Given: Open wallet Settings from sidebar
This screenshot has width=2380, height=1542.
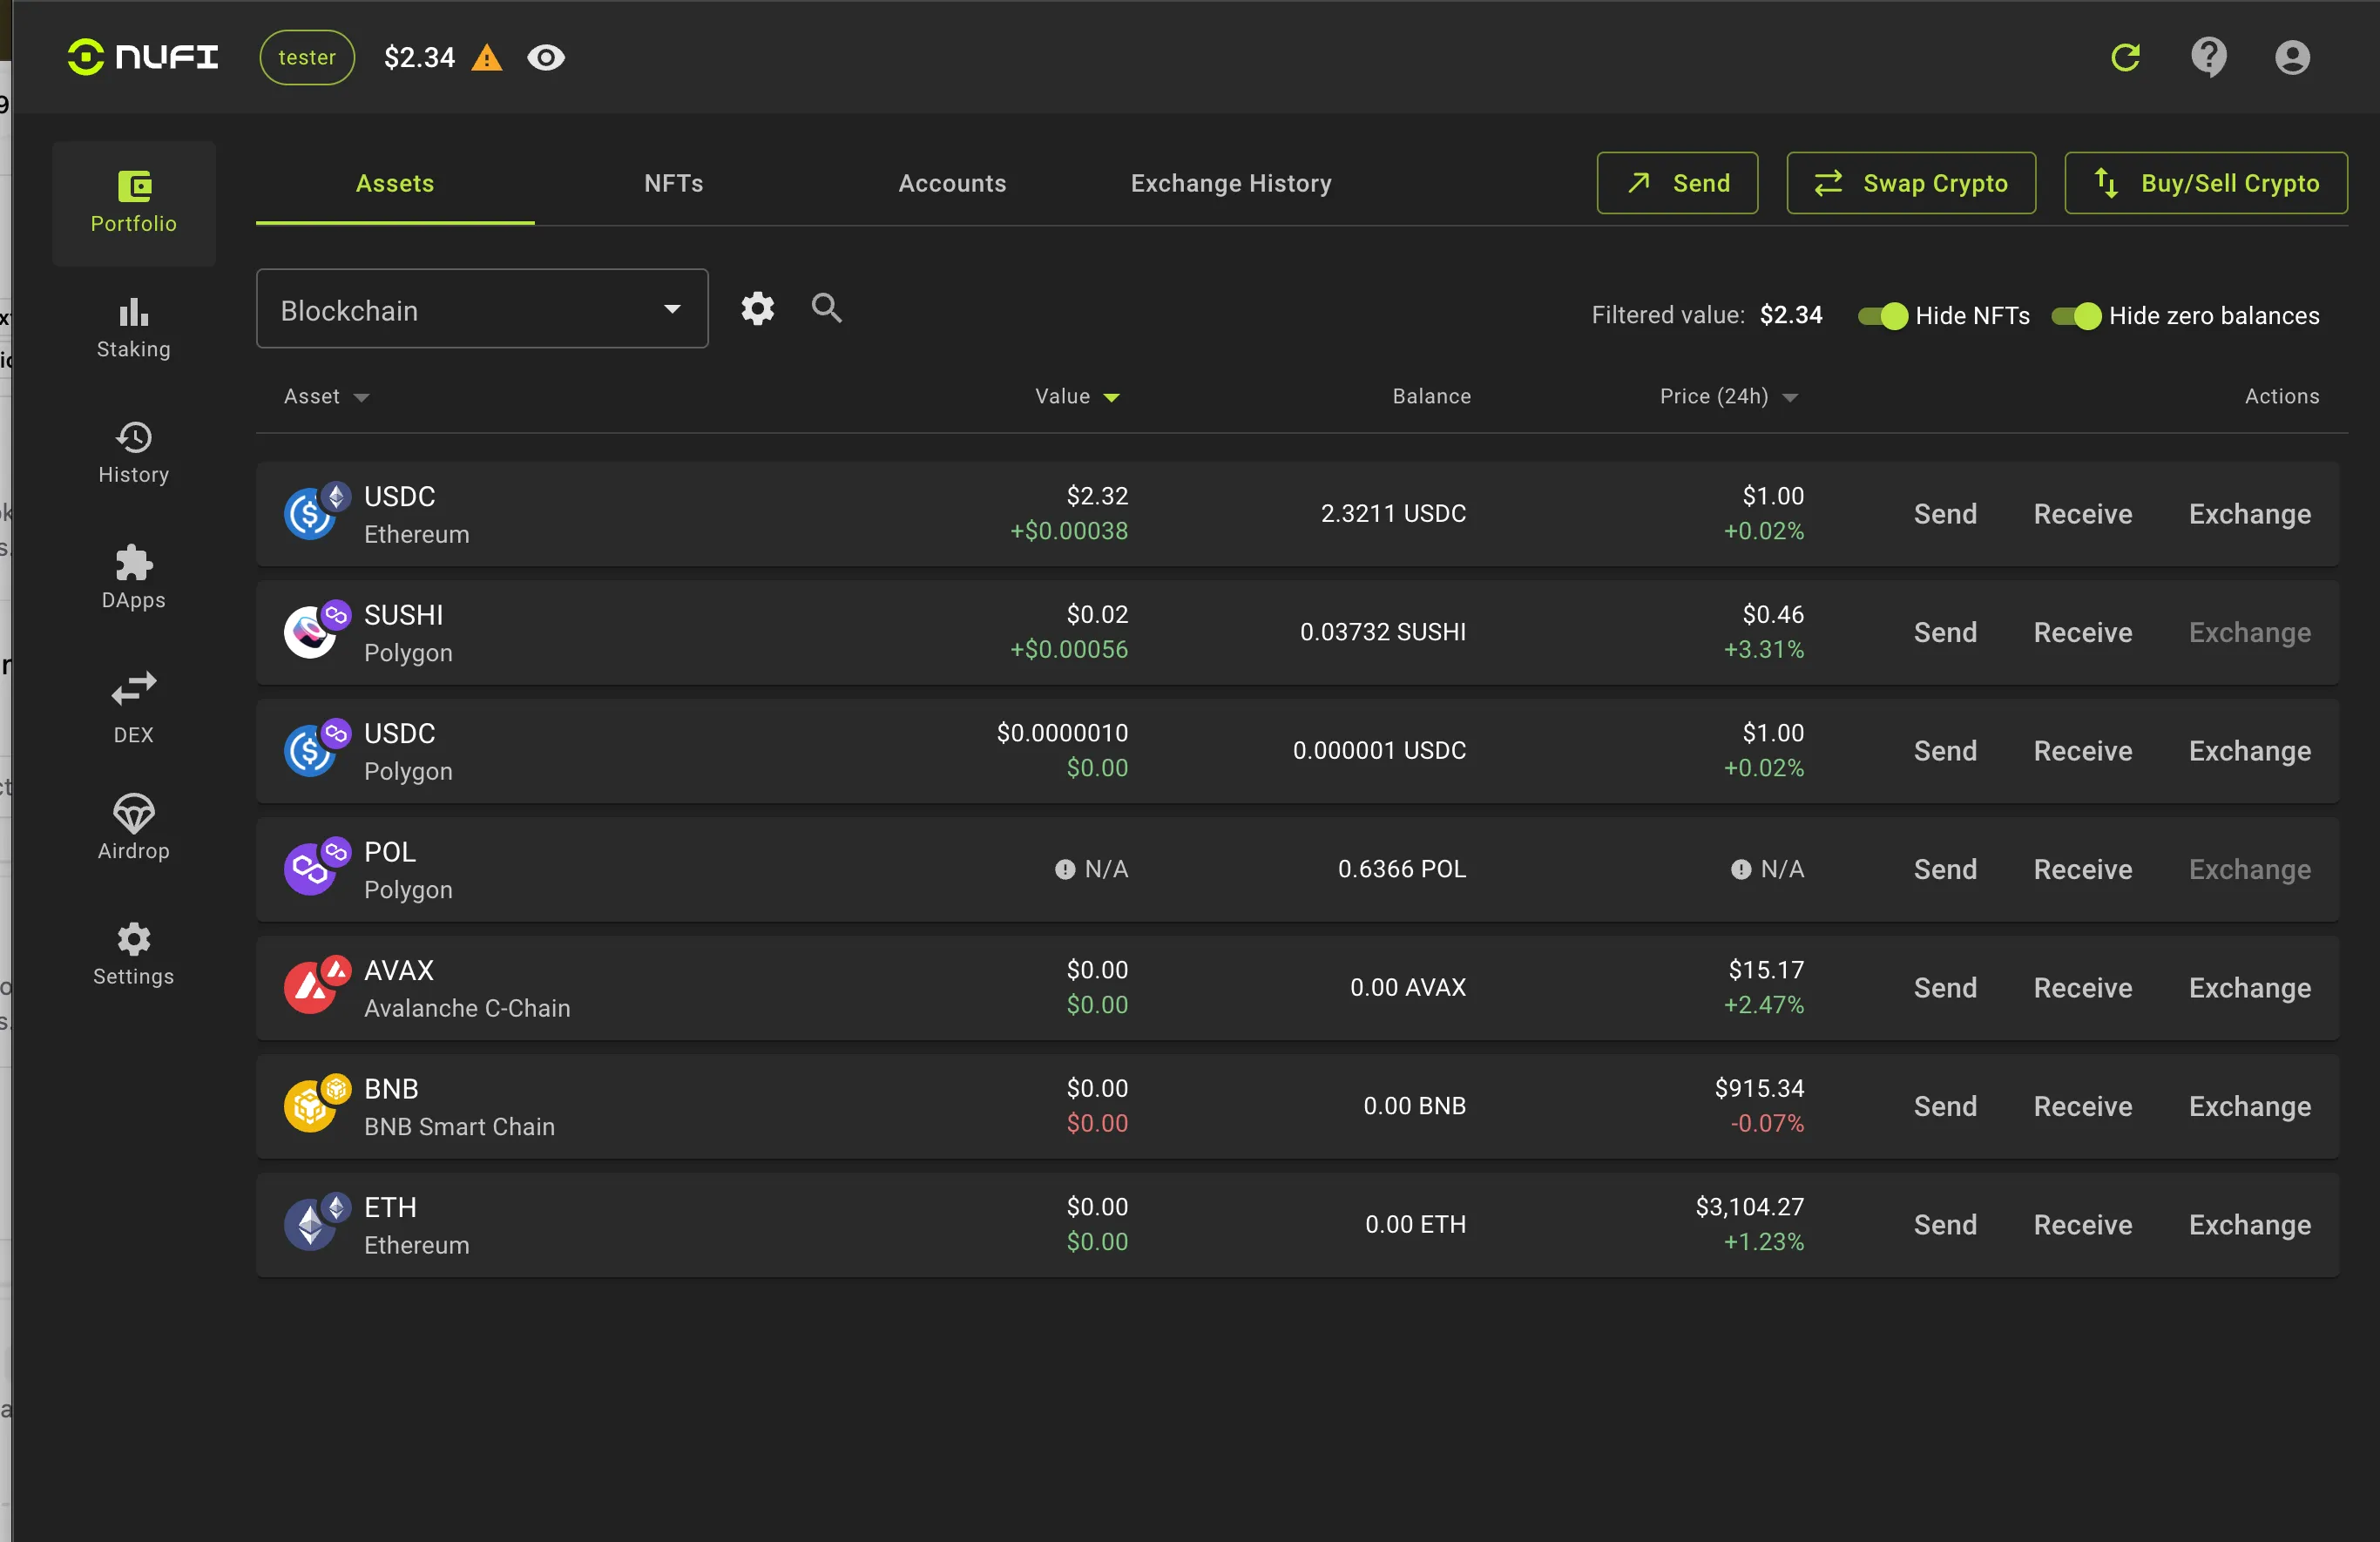Looking at the screenshot, I should coord(133,952).
